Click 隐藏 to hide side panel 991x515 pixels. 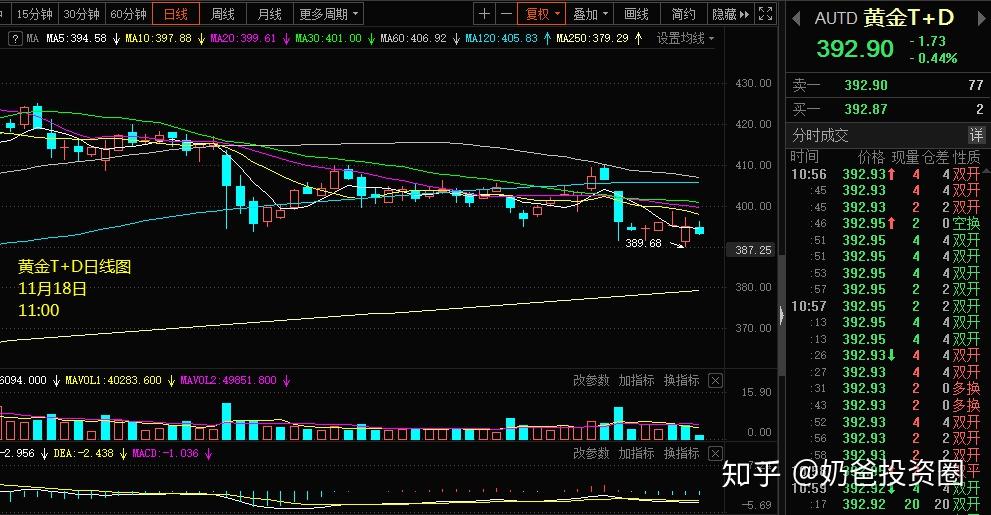[x=730, y=14]
